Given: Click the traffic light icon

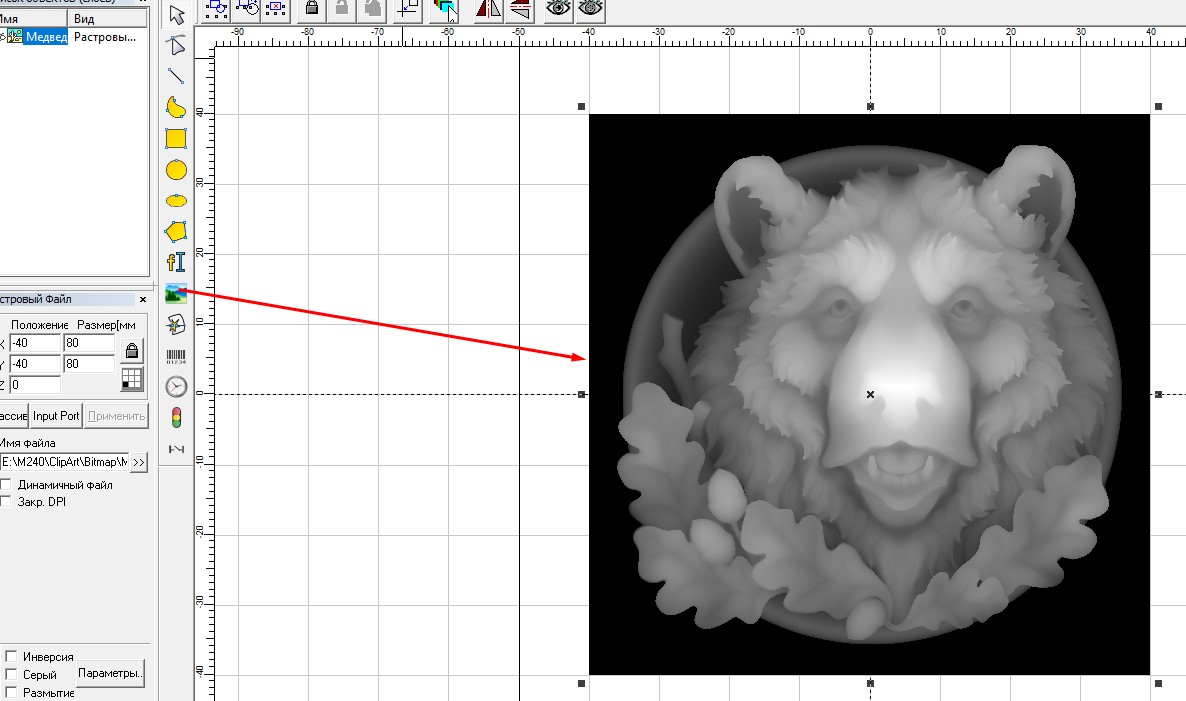Looking at the screenshot, I should coord(176,417).
